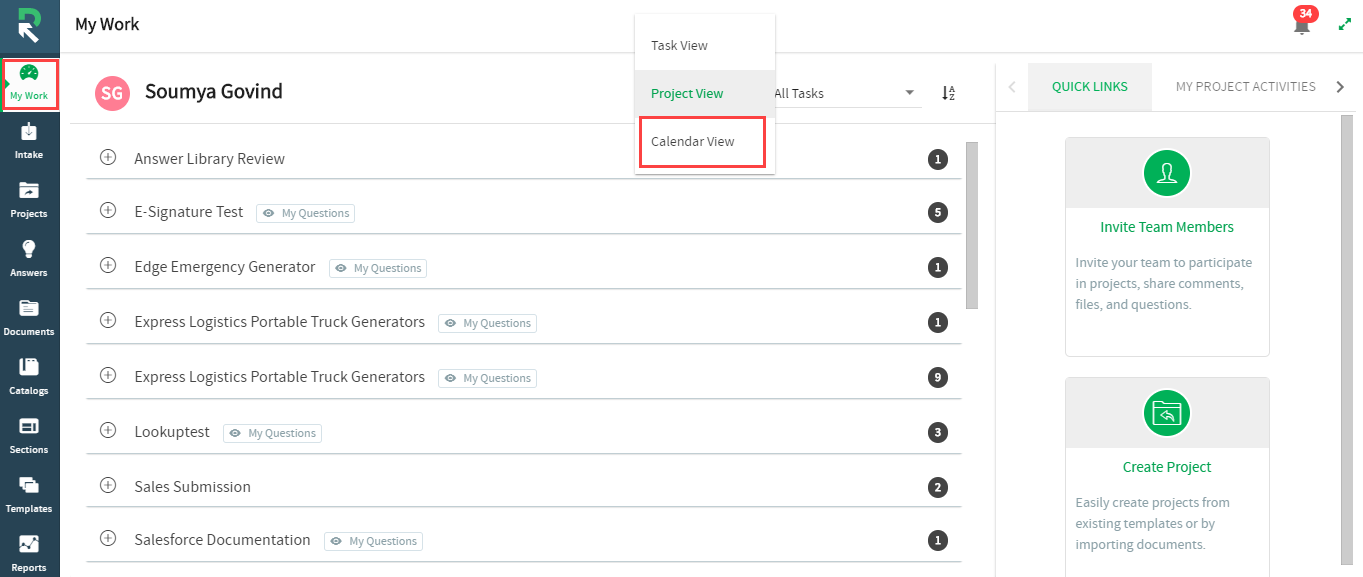This screenshot has height=577, width=1363.
Task: Expand the Sales Submission project row
Action: coord(108,486)
